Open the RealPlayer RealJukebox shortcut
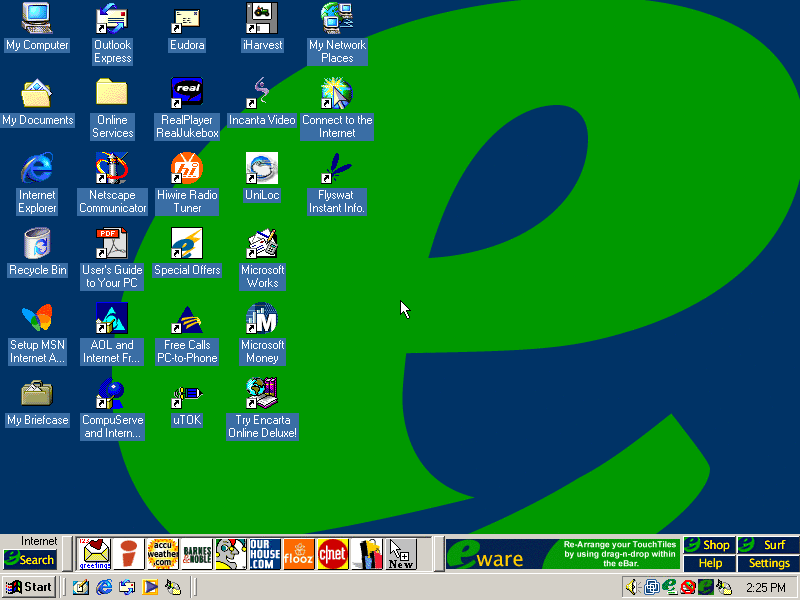The image size is (800, 600). (x=187, y=94)
